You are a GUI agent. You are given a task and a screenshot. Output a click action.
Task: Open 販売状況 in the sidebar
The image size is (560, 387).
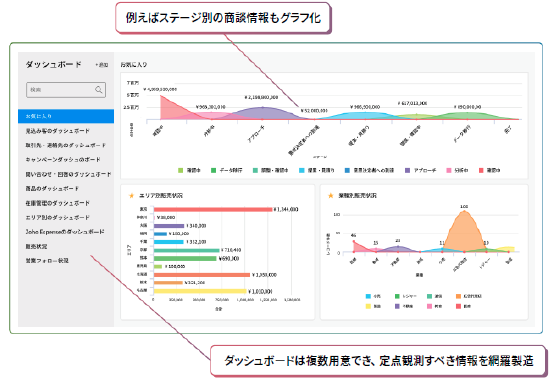click(36, 246)
